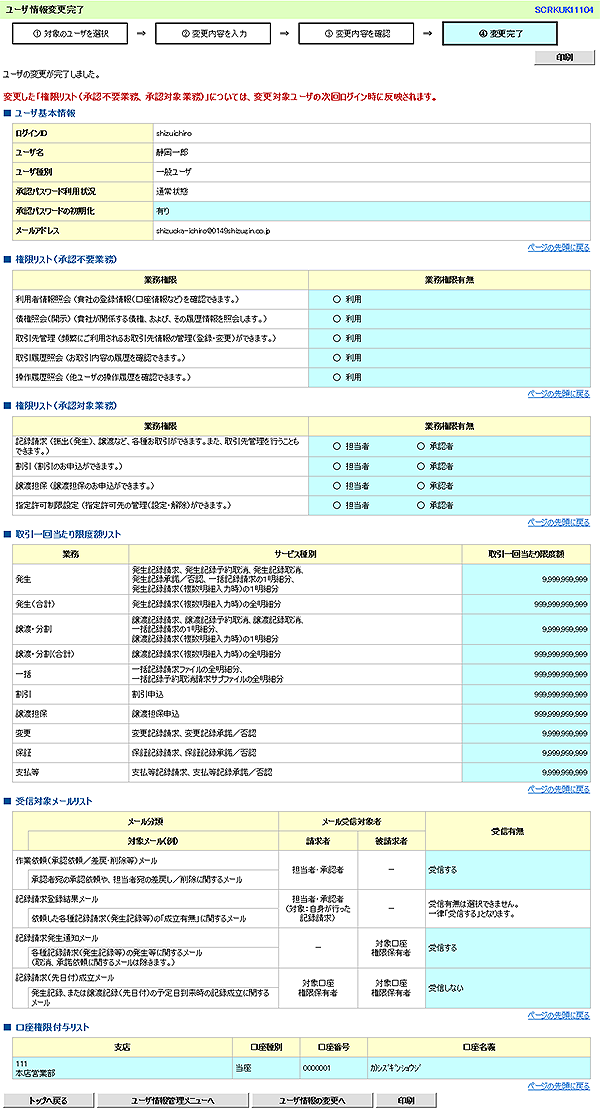Screen dimensions: 600x1114
Task: Click 通常状態 password status value
Action: (x=172, y=192)
